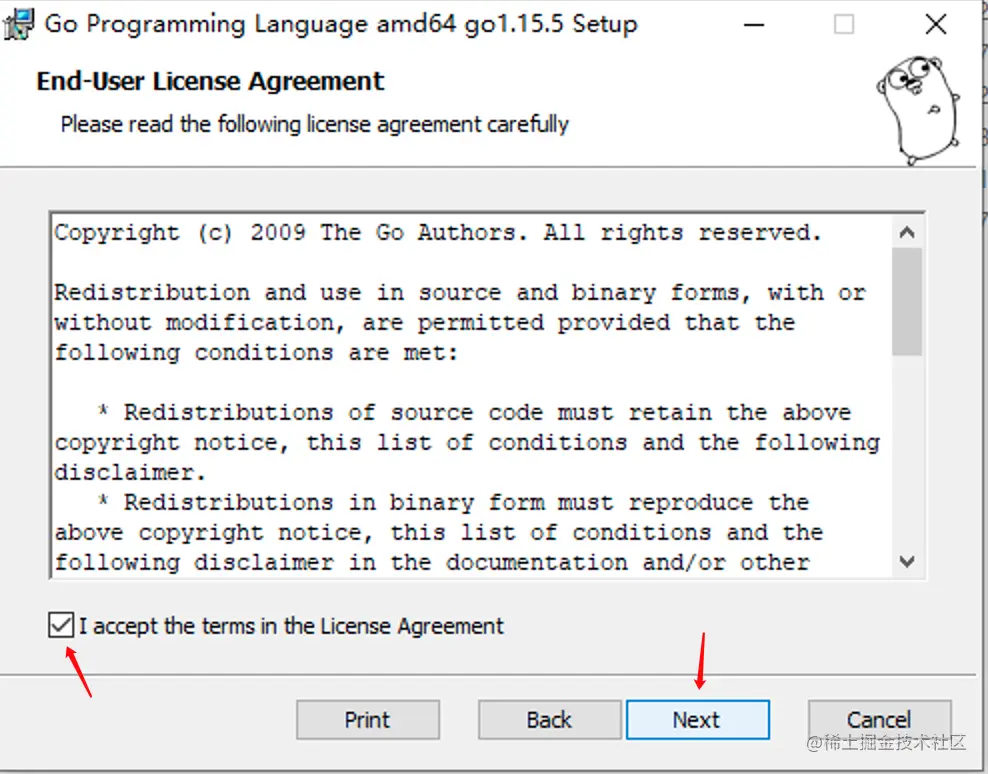Click the scrollbar down arrow
This screenshot has width=988, height=774.
tap(907, 563)
